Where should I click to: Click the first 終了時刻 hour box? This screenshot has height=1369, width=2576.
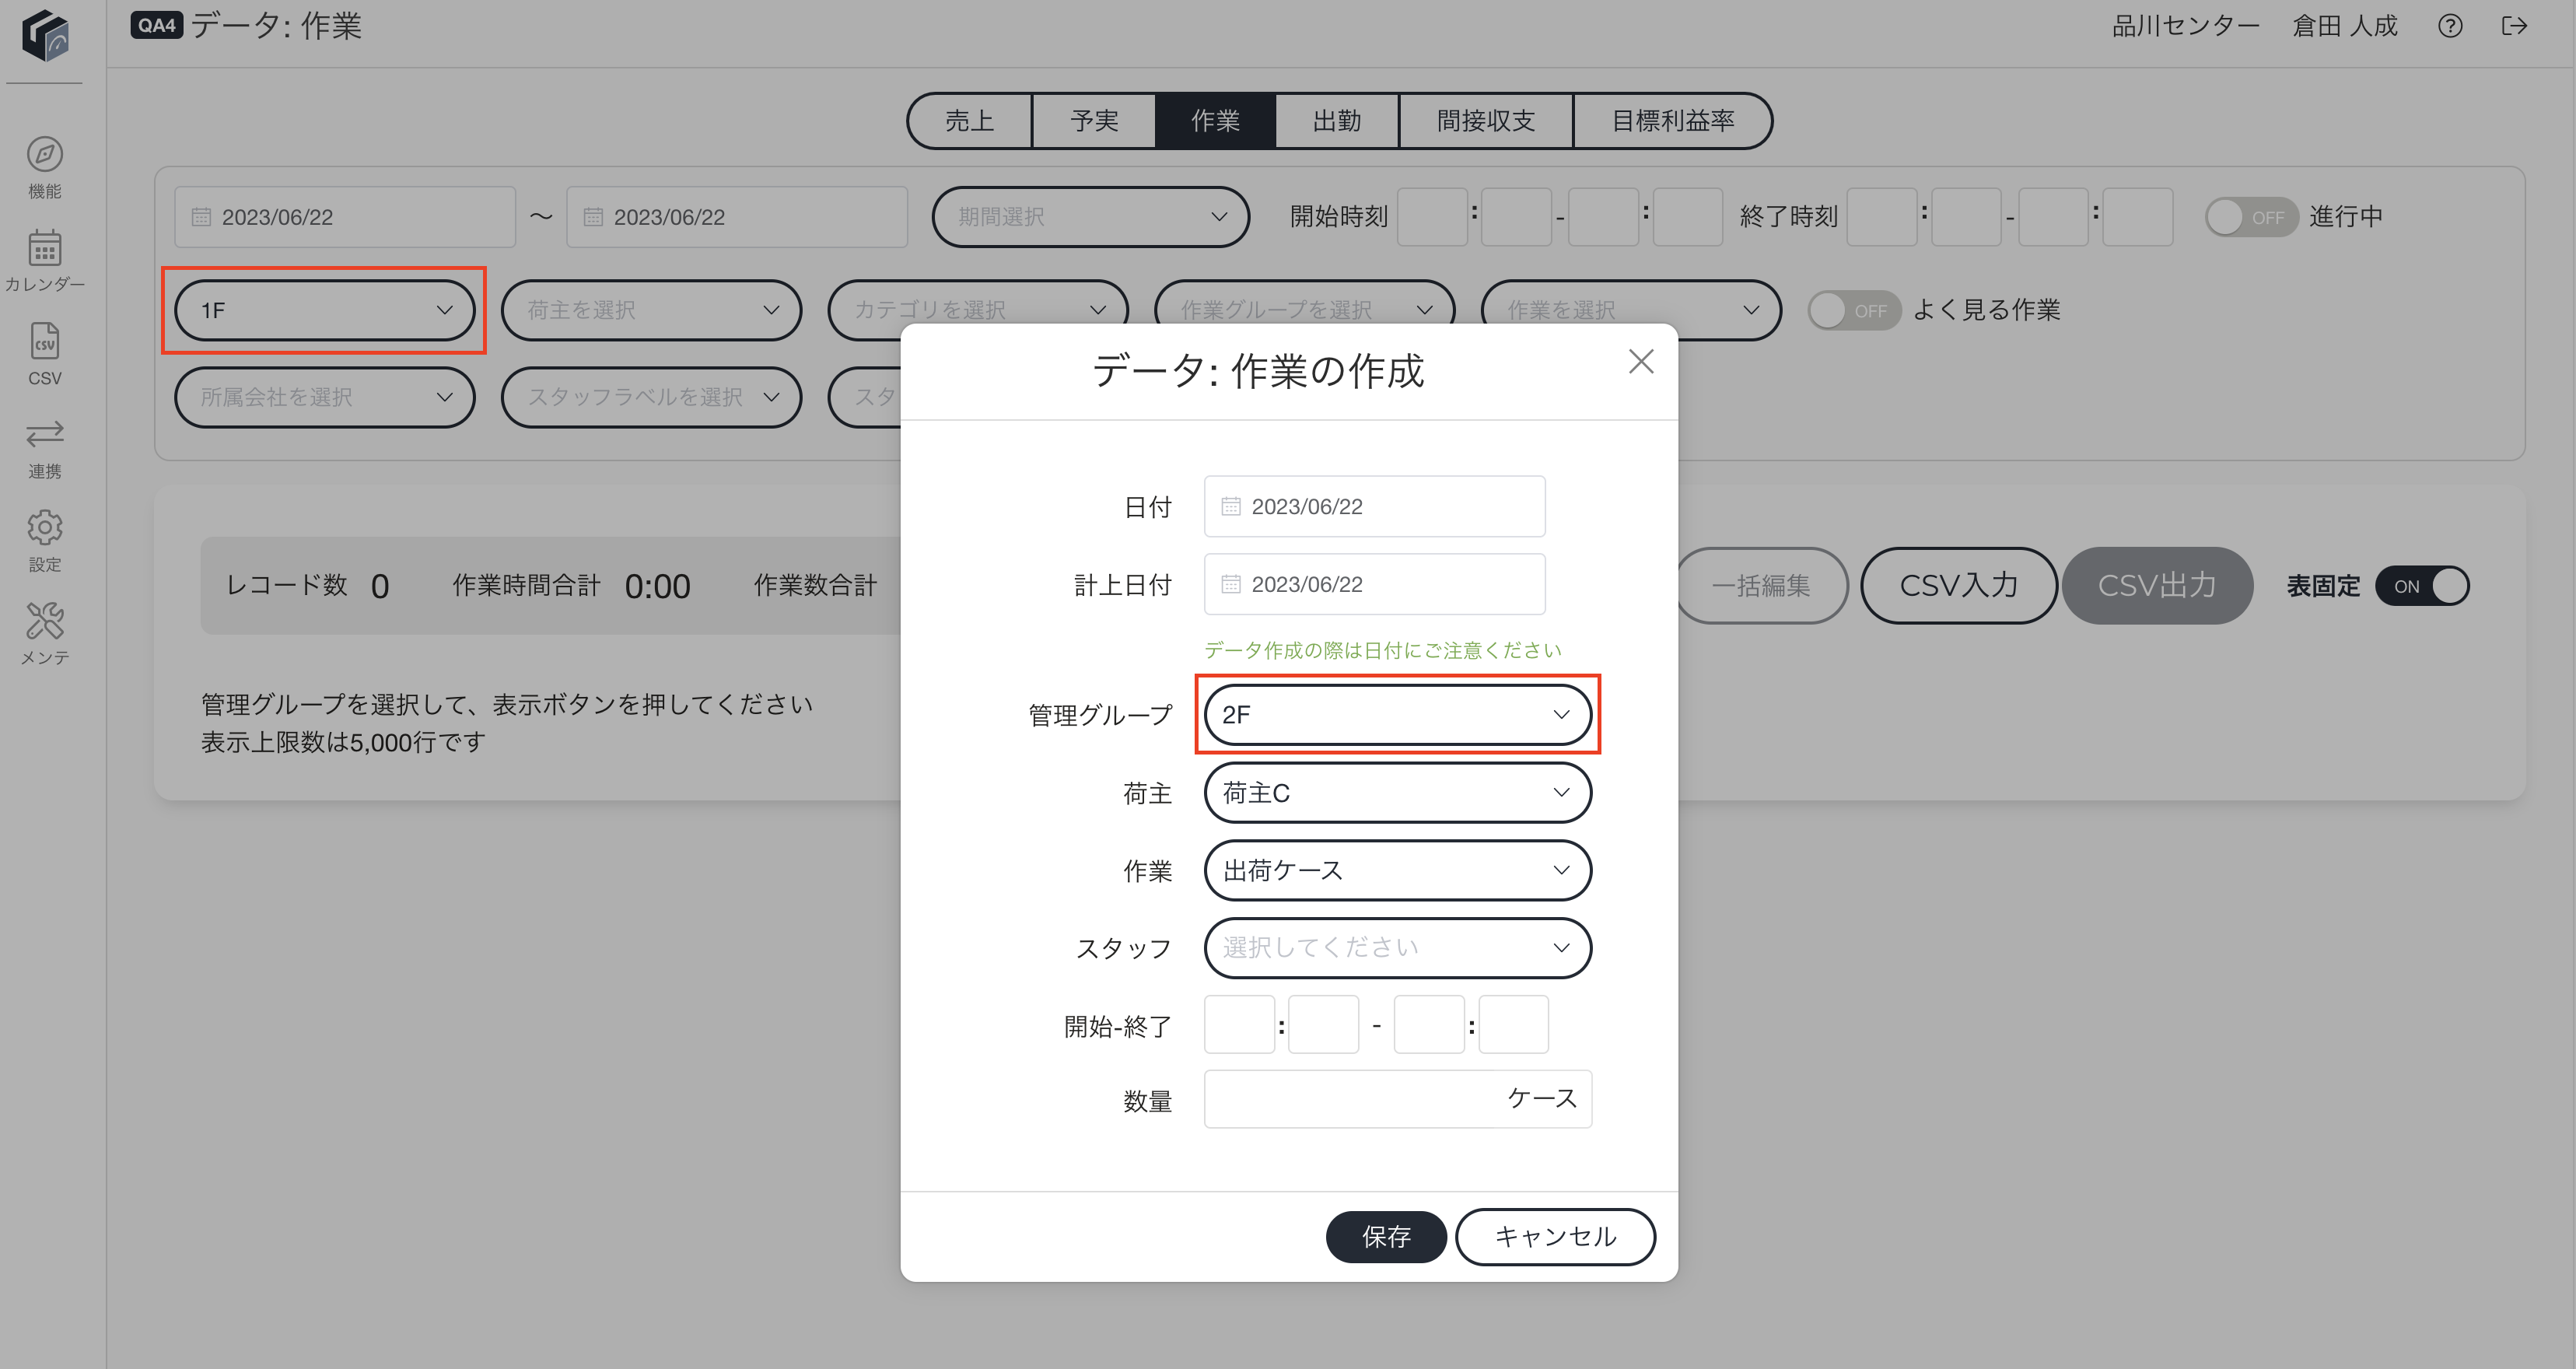point(1882,217)
